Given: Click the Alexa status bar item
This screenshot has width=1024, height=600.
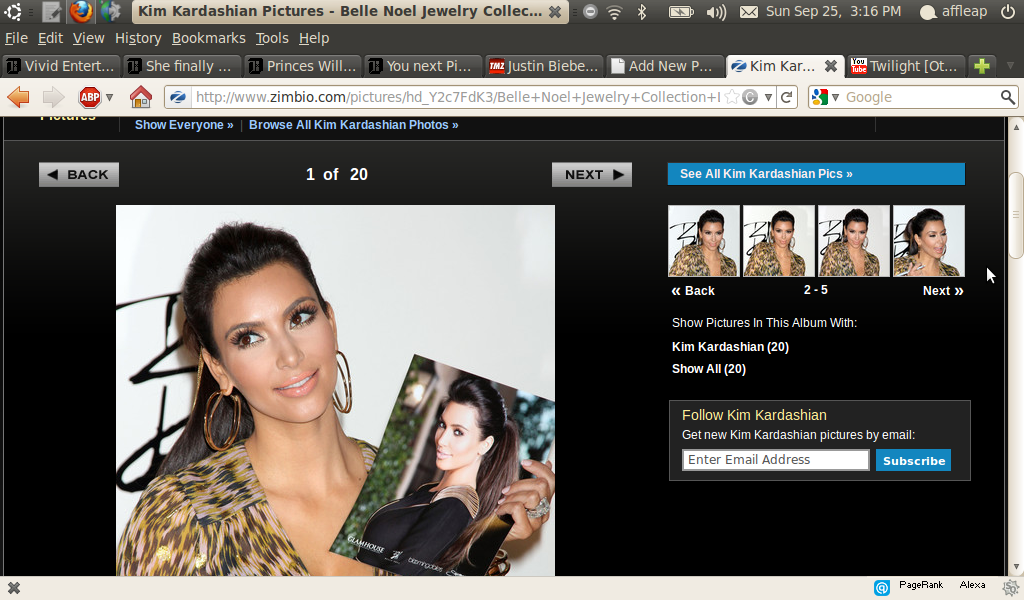Looking at the screenshot, I should 972,585.
